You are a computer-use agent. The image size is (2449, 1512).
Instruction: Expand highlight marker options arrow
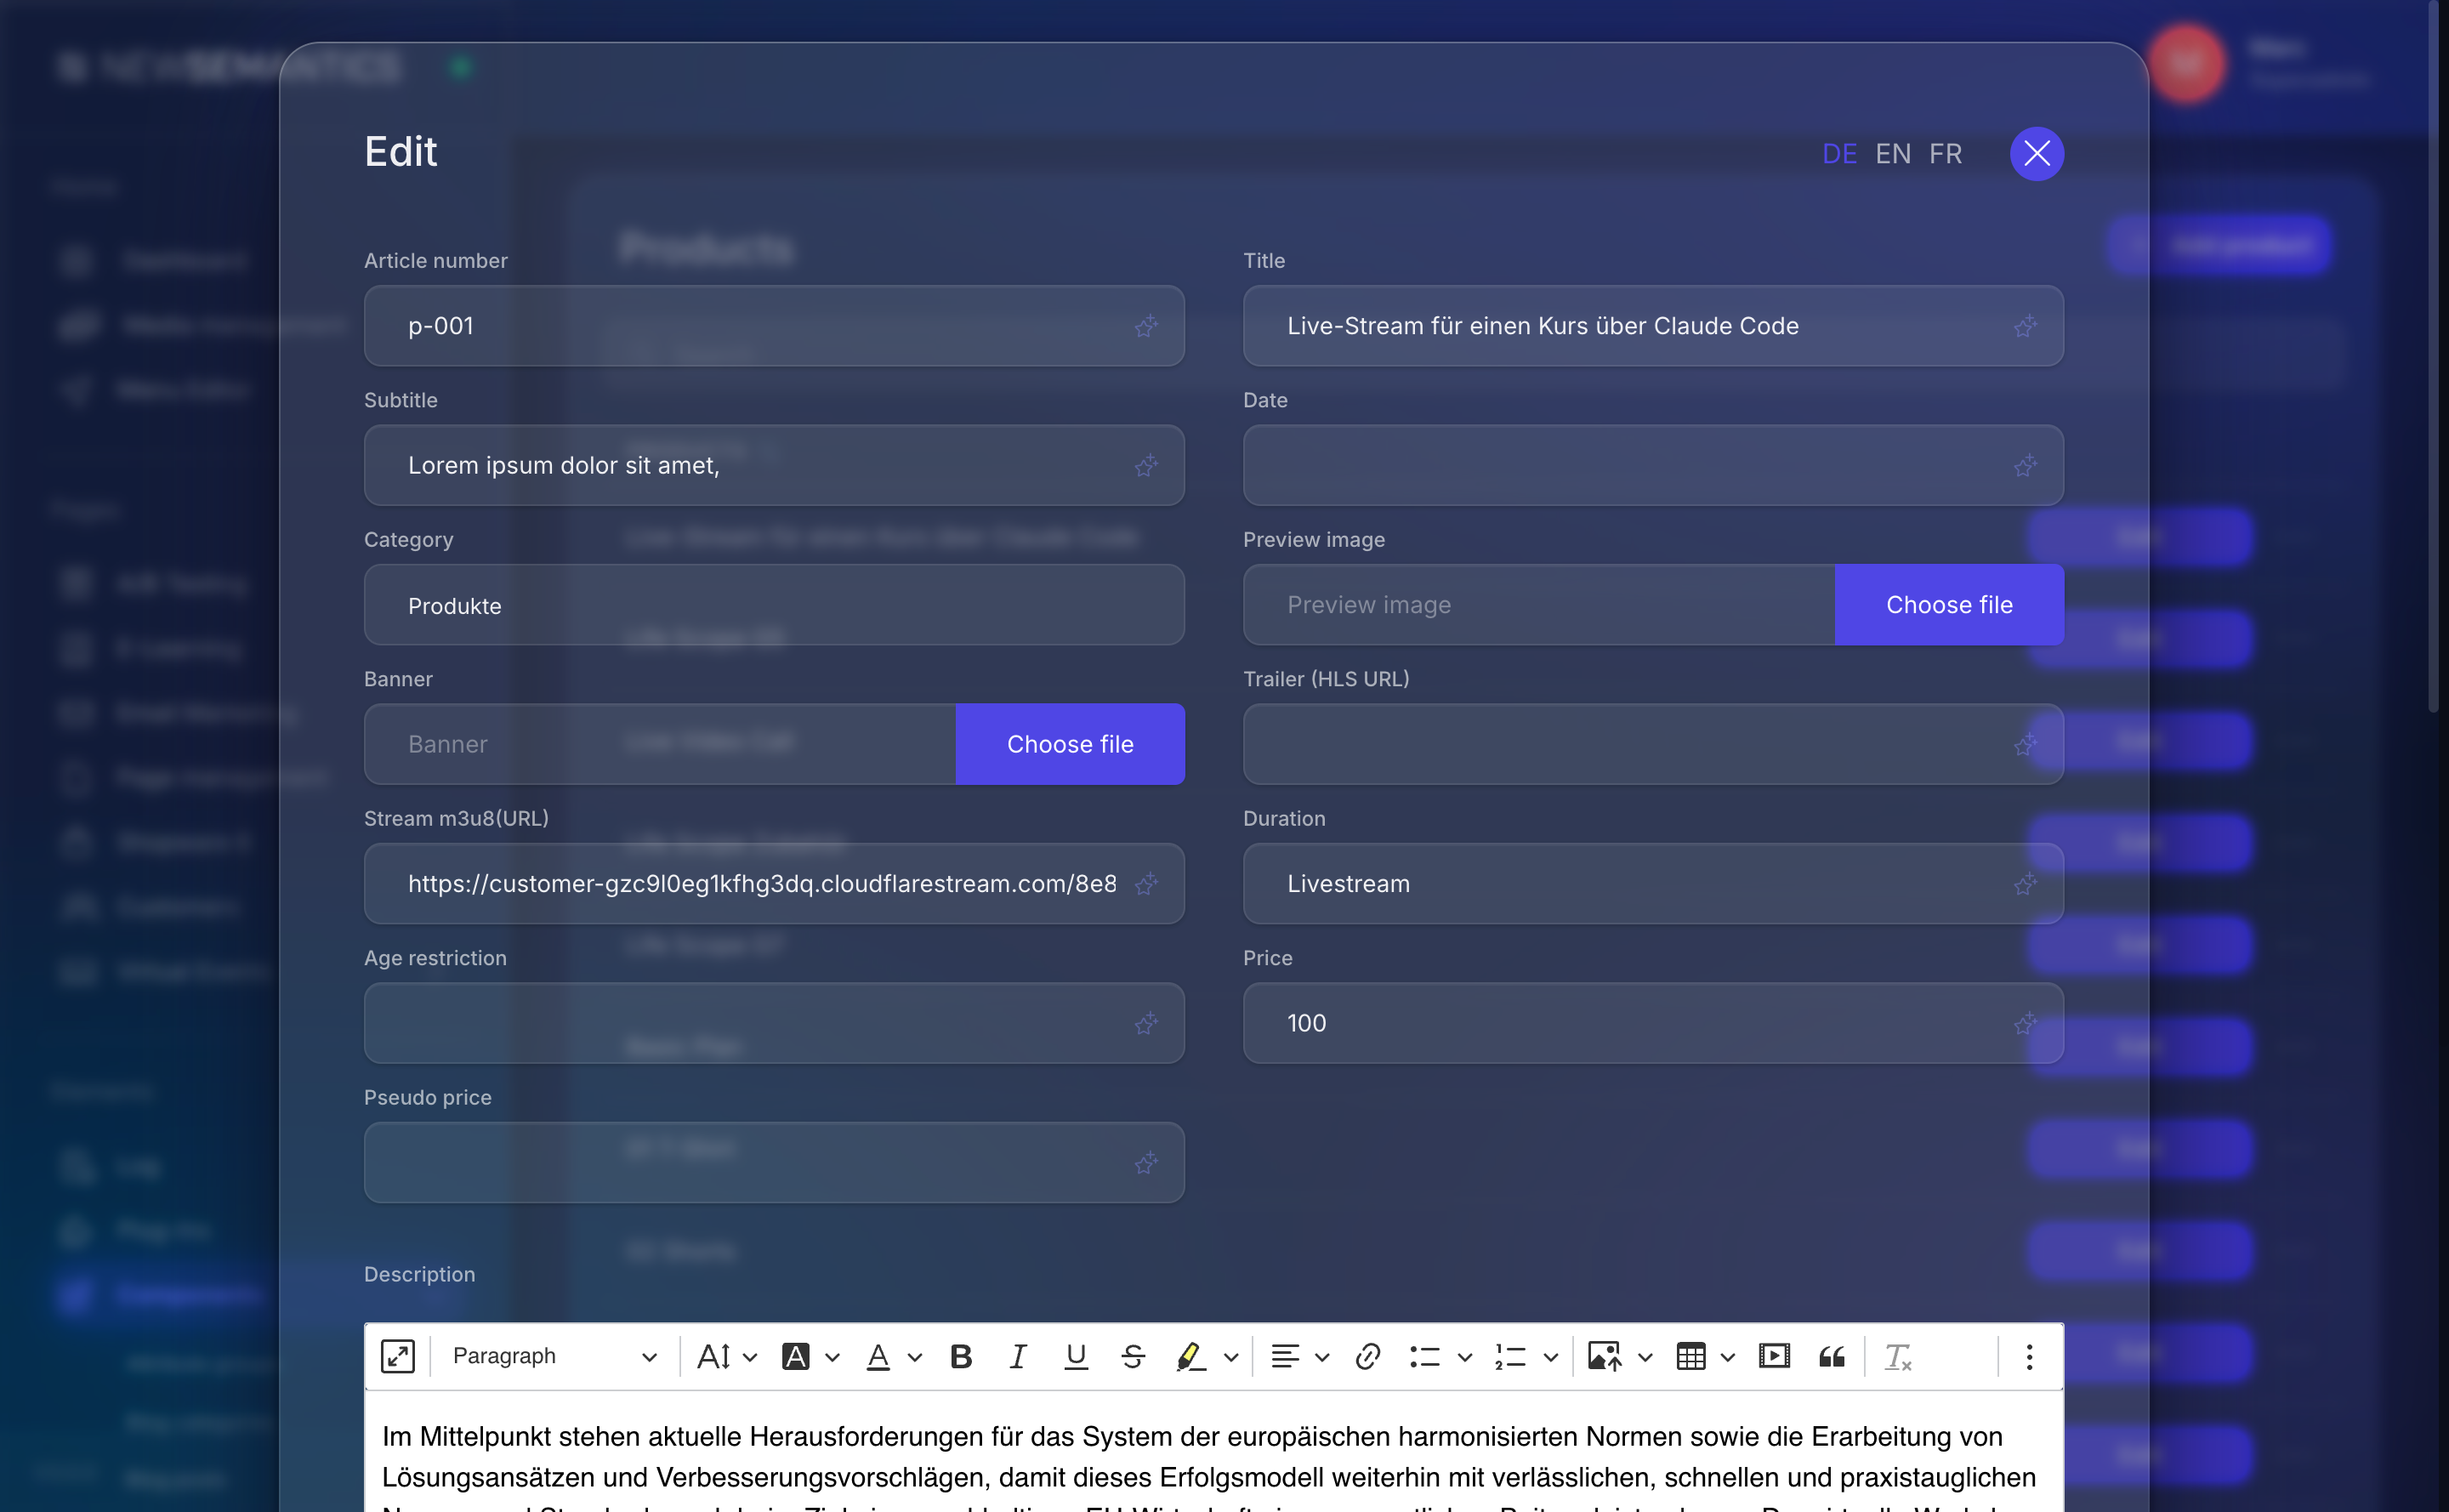1231,1357
